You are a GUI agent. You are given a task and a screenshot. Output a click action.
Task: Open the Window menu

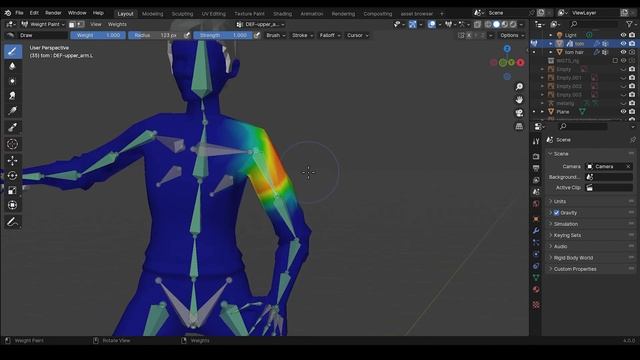[77, 13]
